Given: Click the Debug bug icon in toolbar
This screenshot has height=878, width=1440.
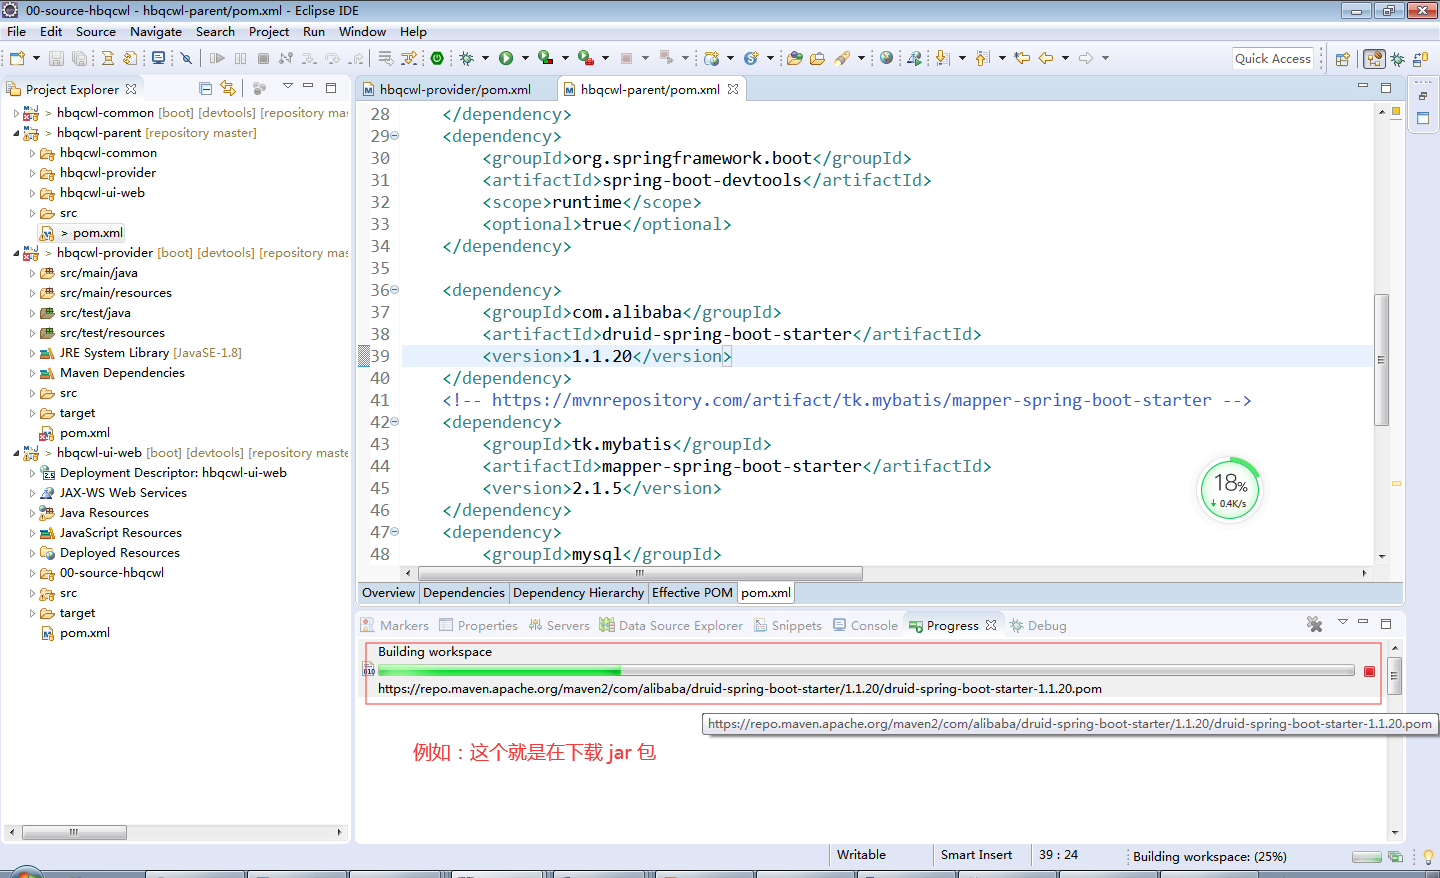Looking at the screenshot, I should (x=466, y=58).
